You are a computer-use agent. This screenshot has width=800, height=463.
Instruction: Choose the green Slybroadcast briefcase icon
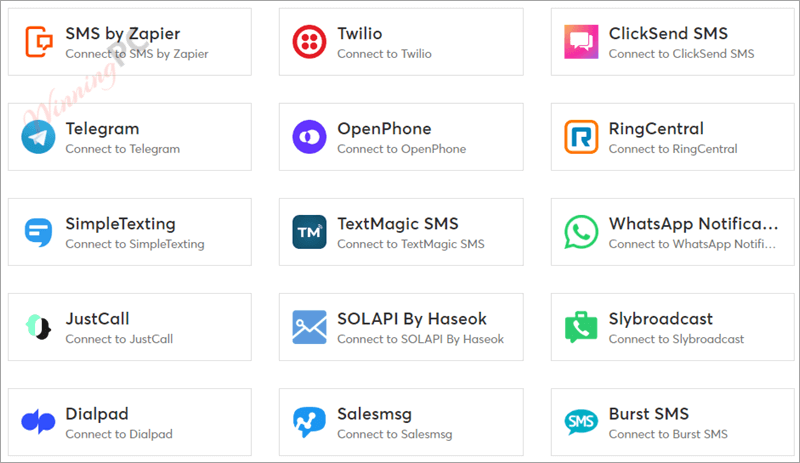coord(581,327)
